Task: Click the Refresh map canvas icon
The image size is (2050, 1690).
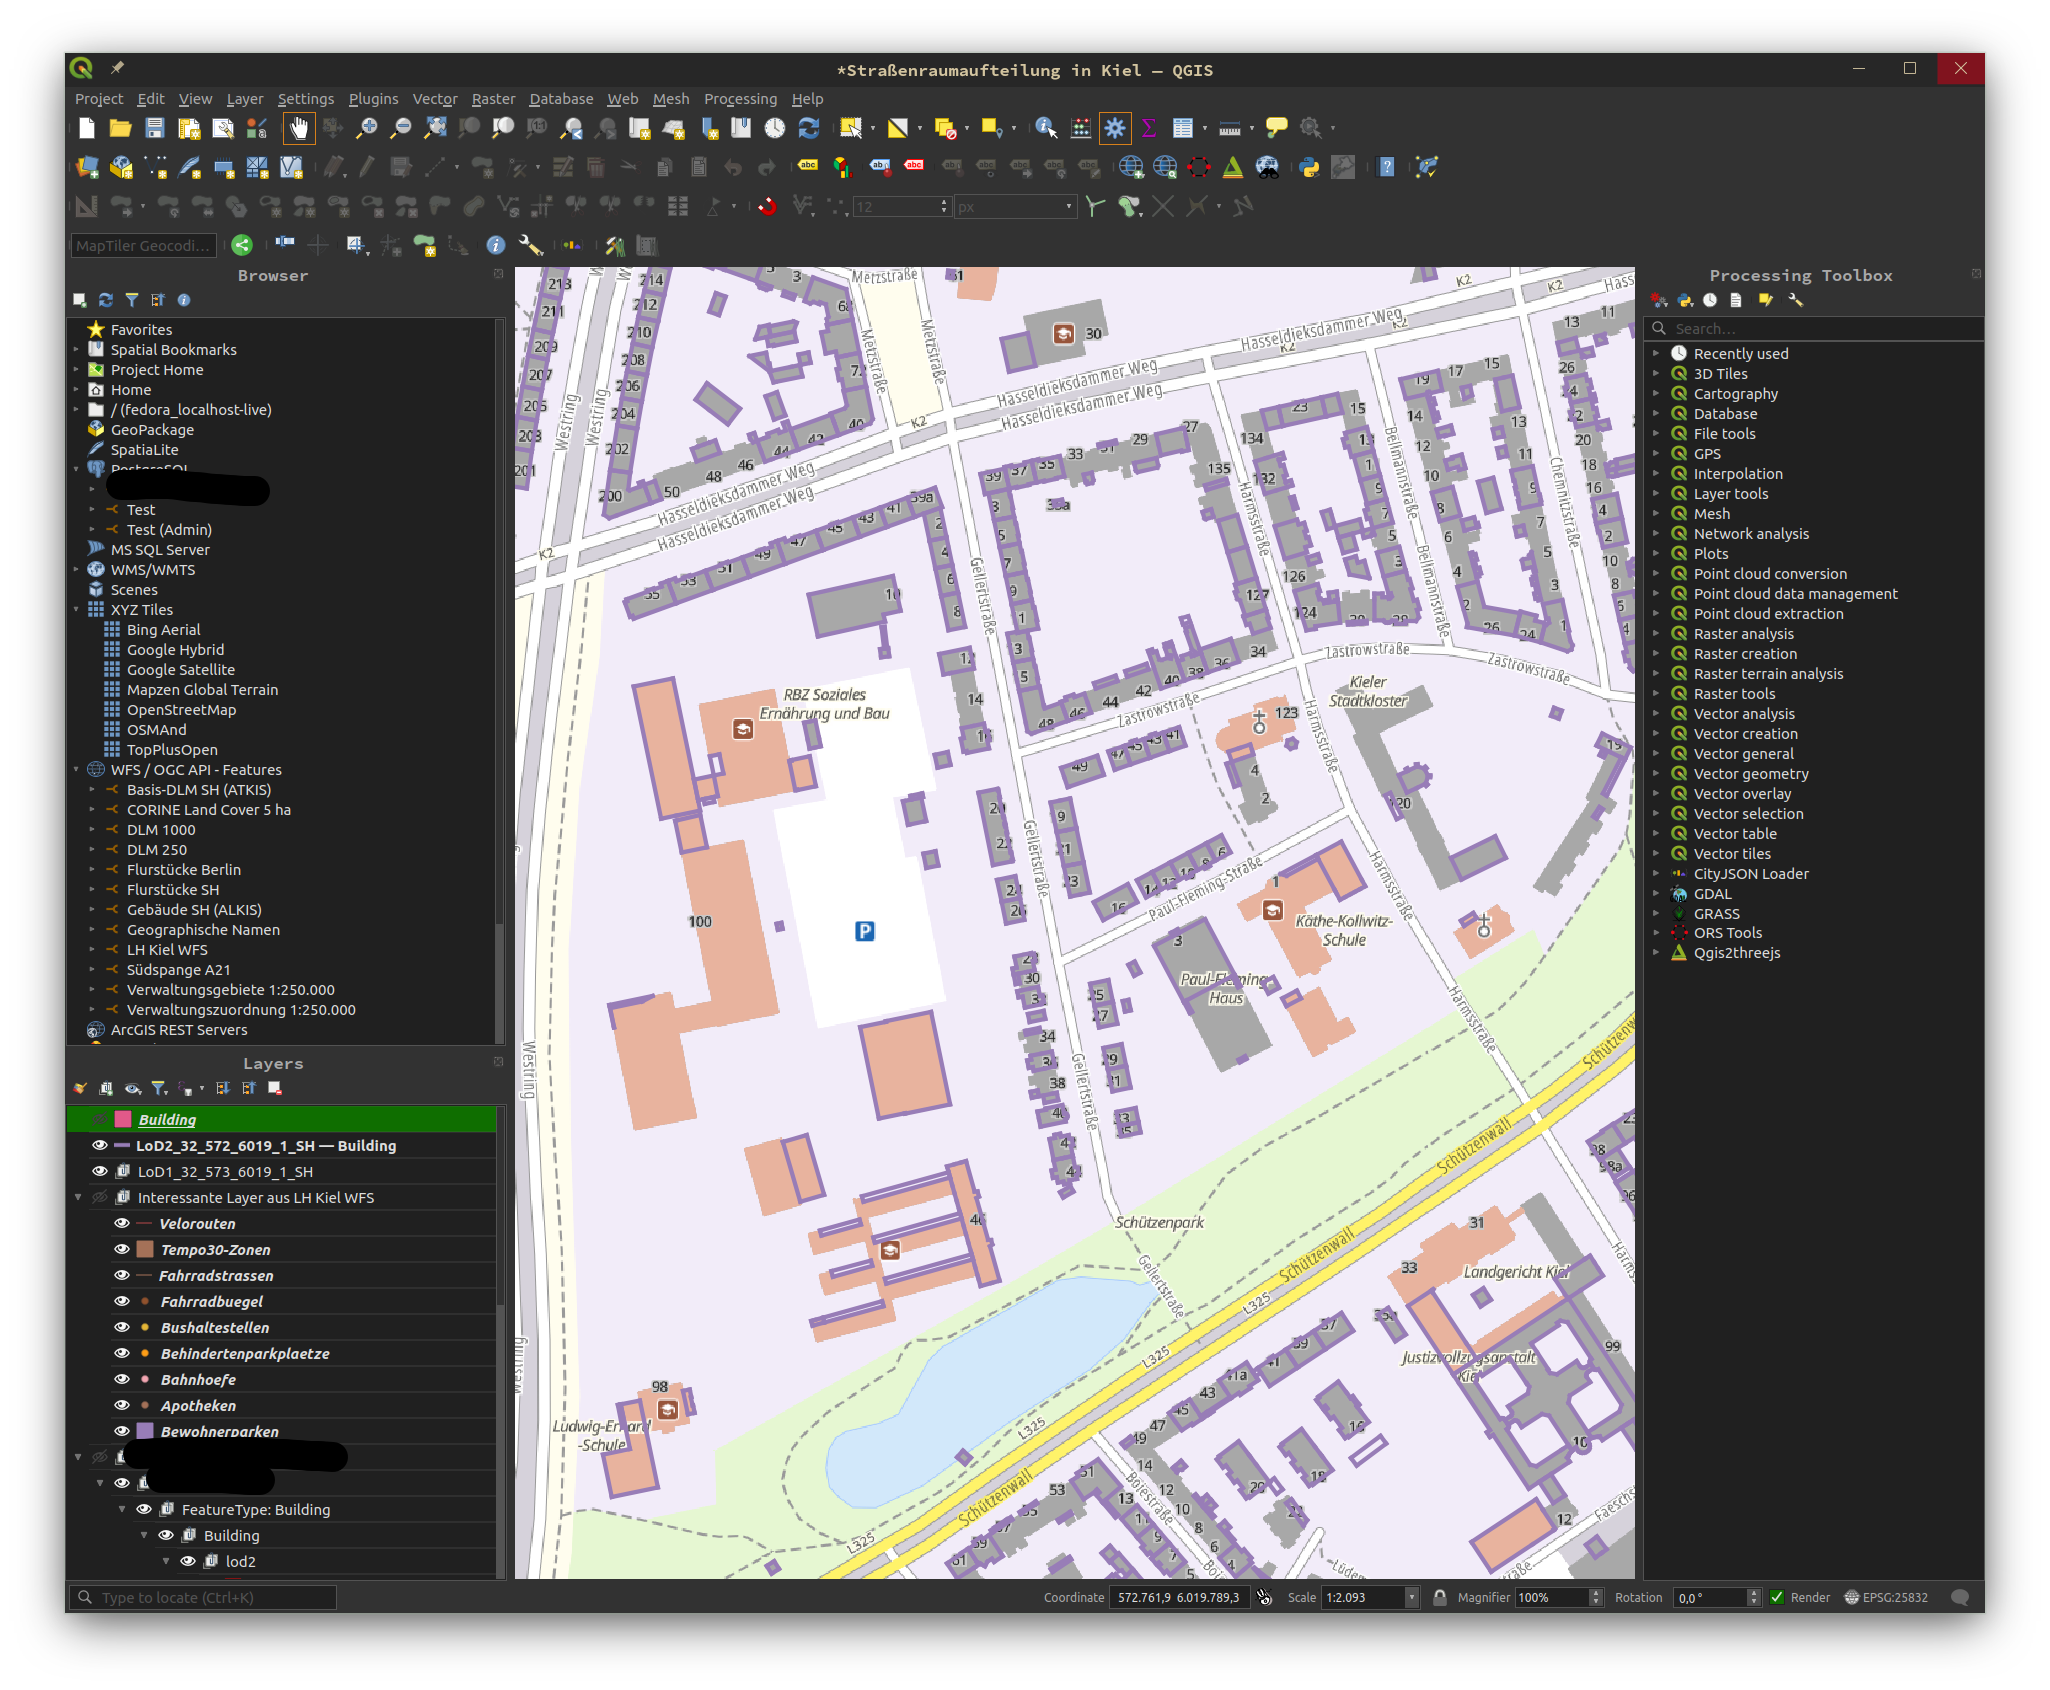Action: tap(808, 128)
